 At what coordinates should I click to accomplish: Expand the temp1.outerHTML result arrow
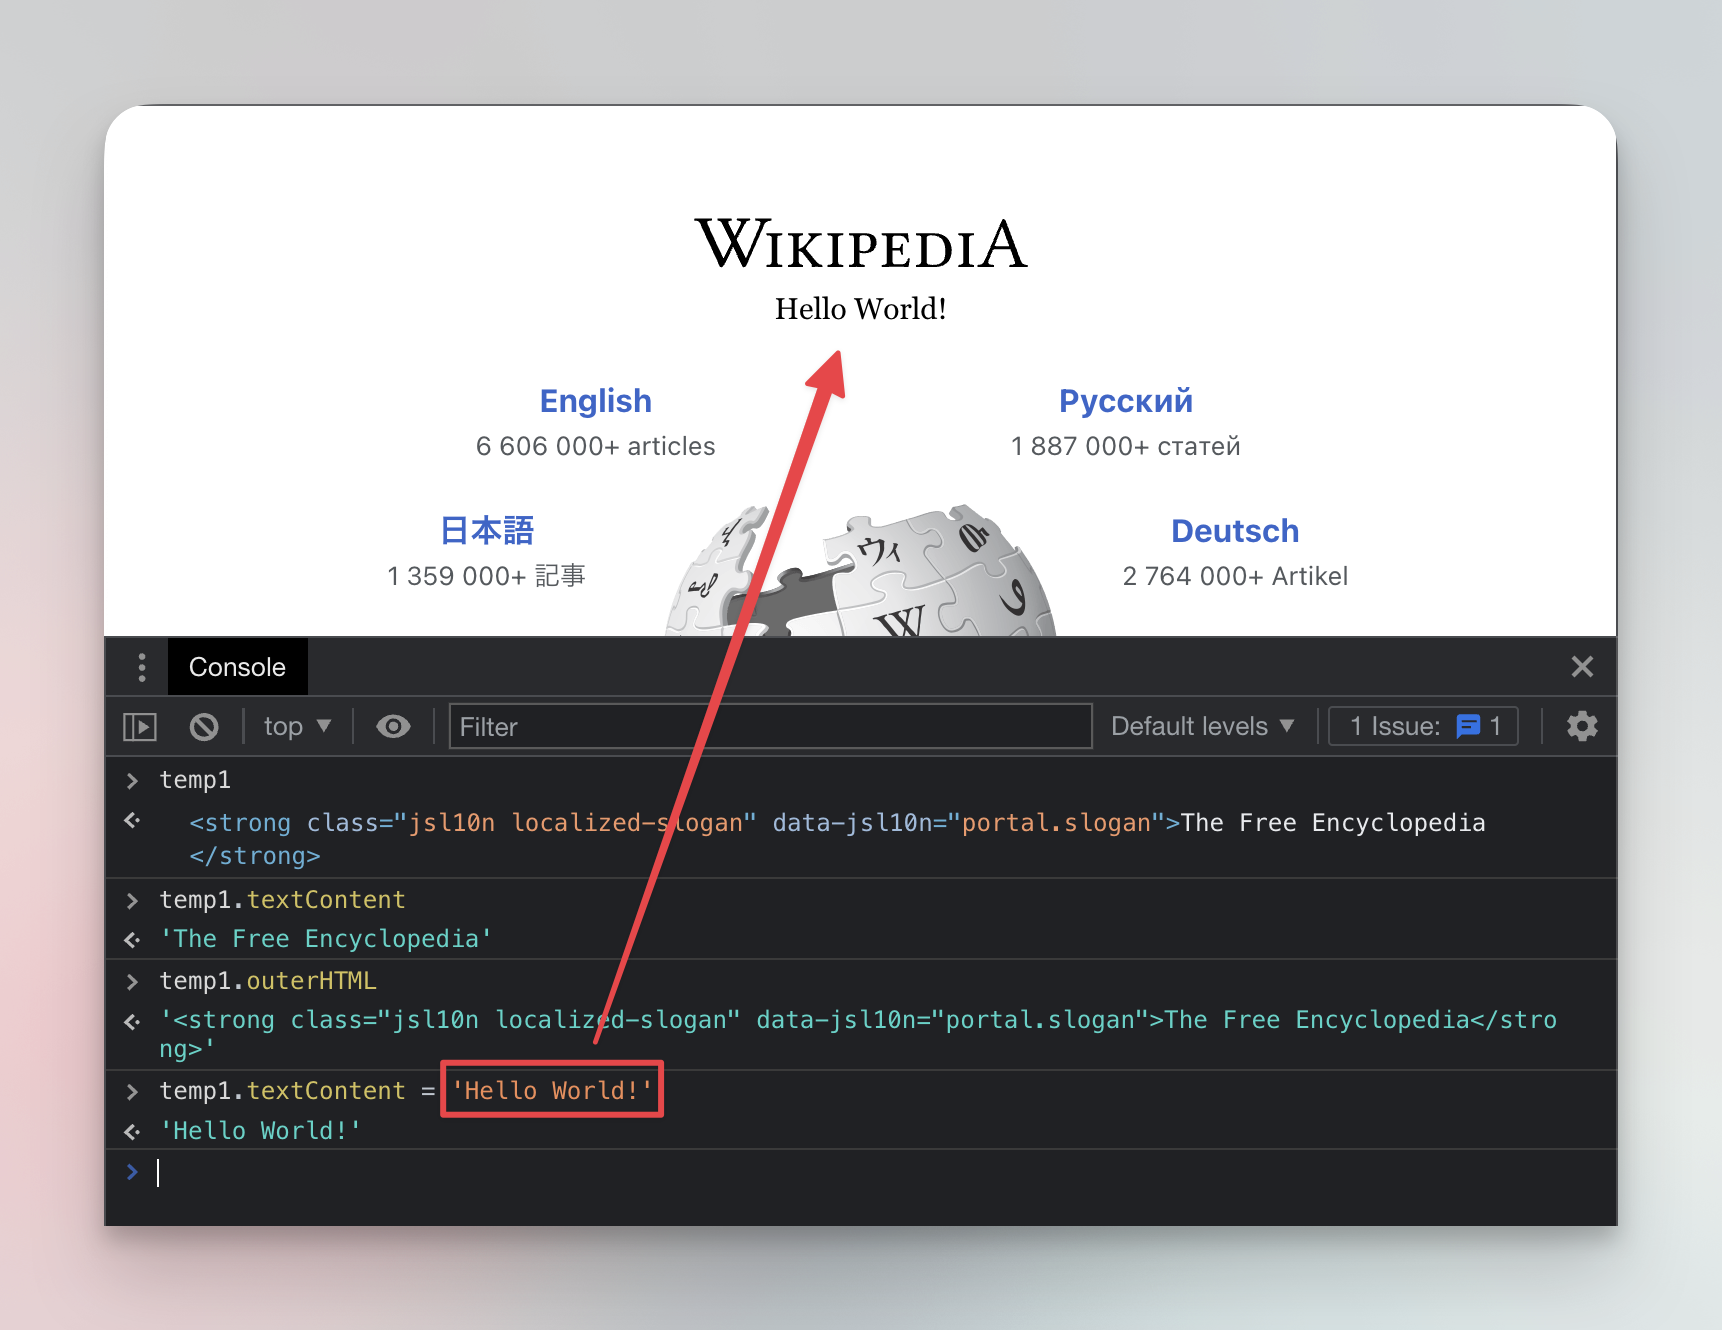point(131,1021)
